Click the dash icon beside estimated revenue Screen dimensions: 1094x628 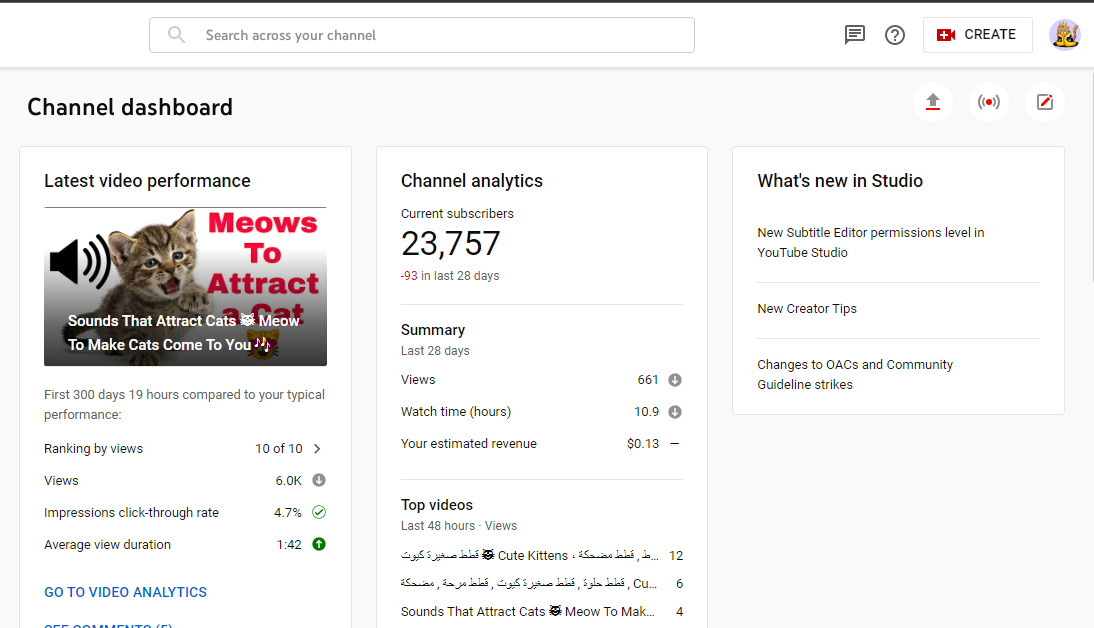pos(675,444)
